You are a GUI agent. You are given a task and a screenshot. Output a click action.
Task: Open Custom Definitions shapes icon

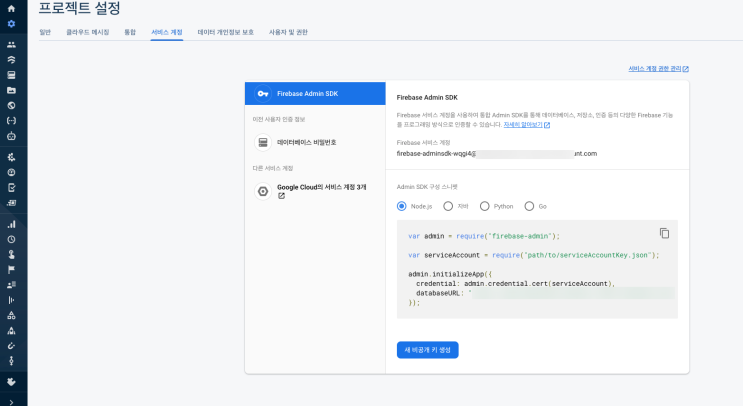click(11, 315)
